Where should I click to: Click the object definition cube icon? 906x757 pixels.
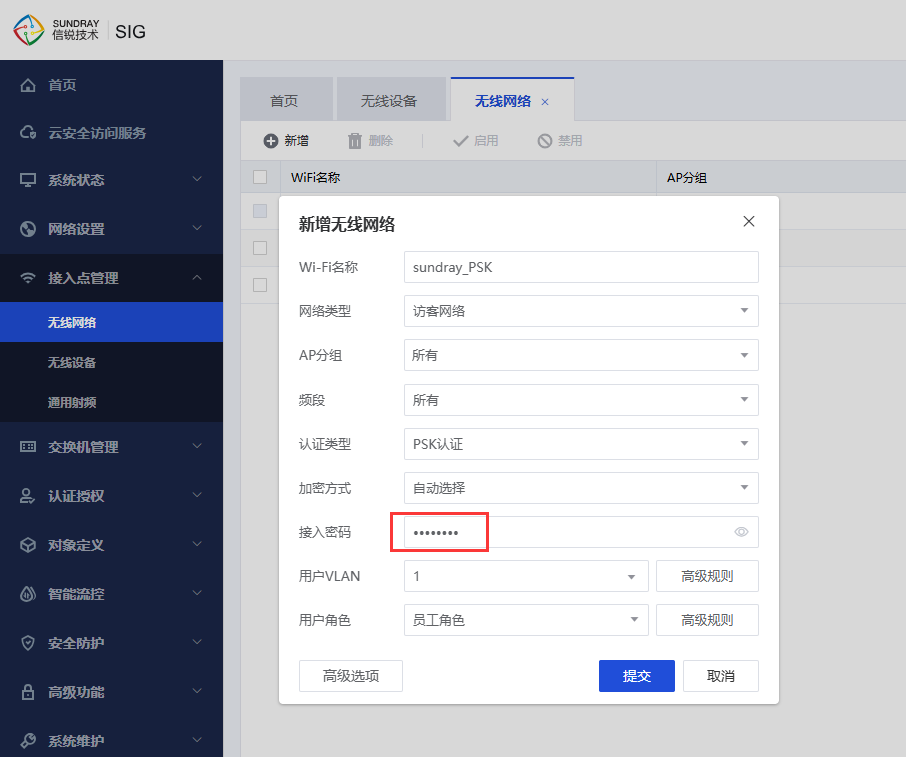pyautogui.click(x=28, y=545)
